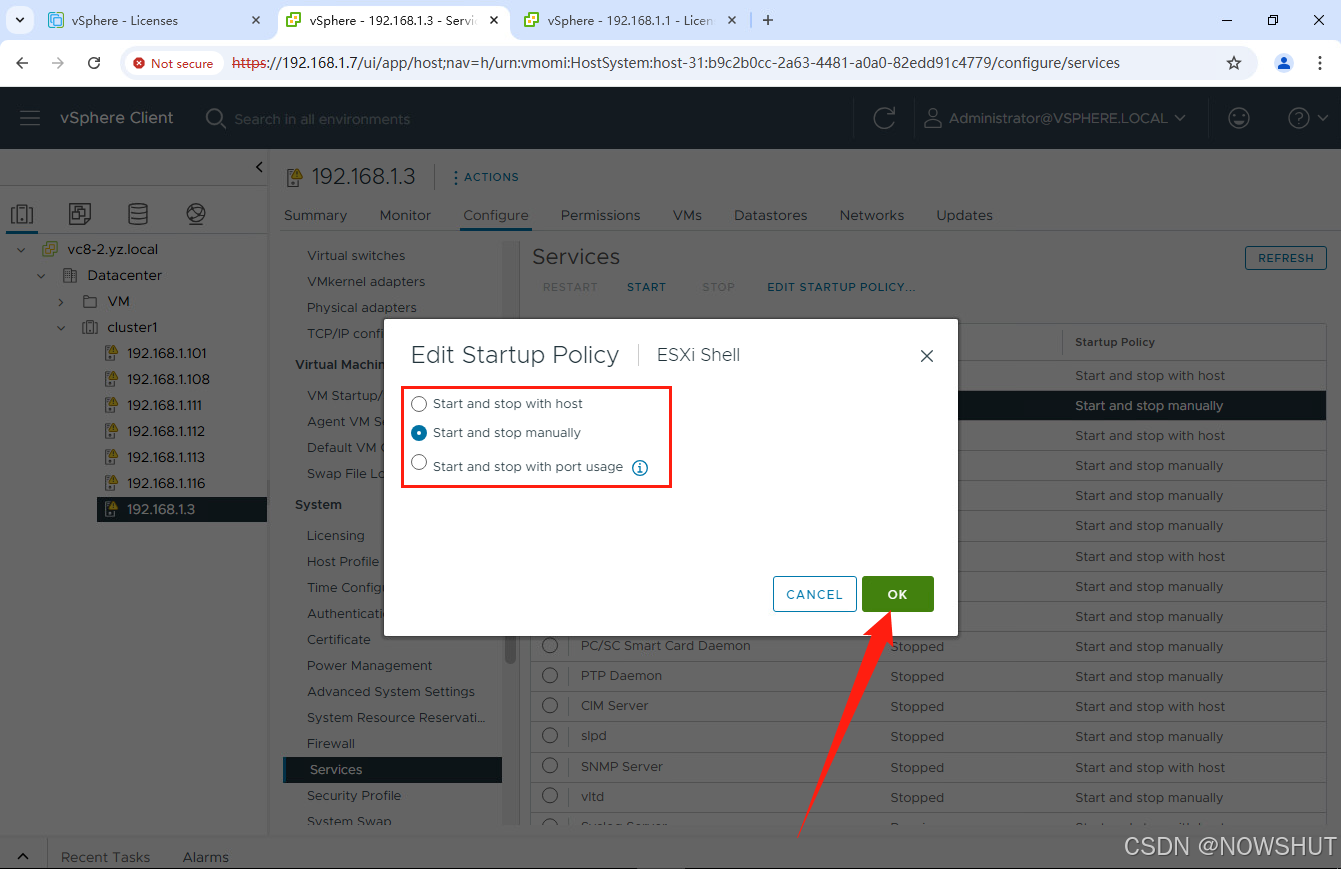Click the browser address bar URL

[676, 63]
